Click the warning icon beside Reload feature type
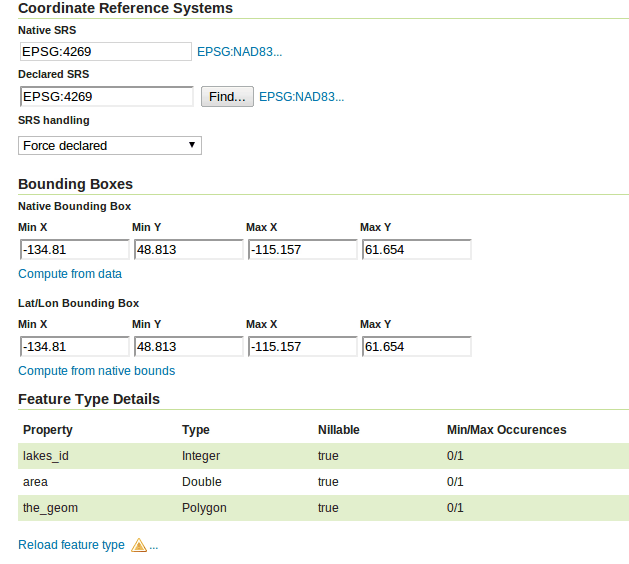Image resolution: width=629 pixels, height=564 pixels. [139, 545]
